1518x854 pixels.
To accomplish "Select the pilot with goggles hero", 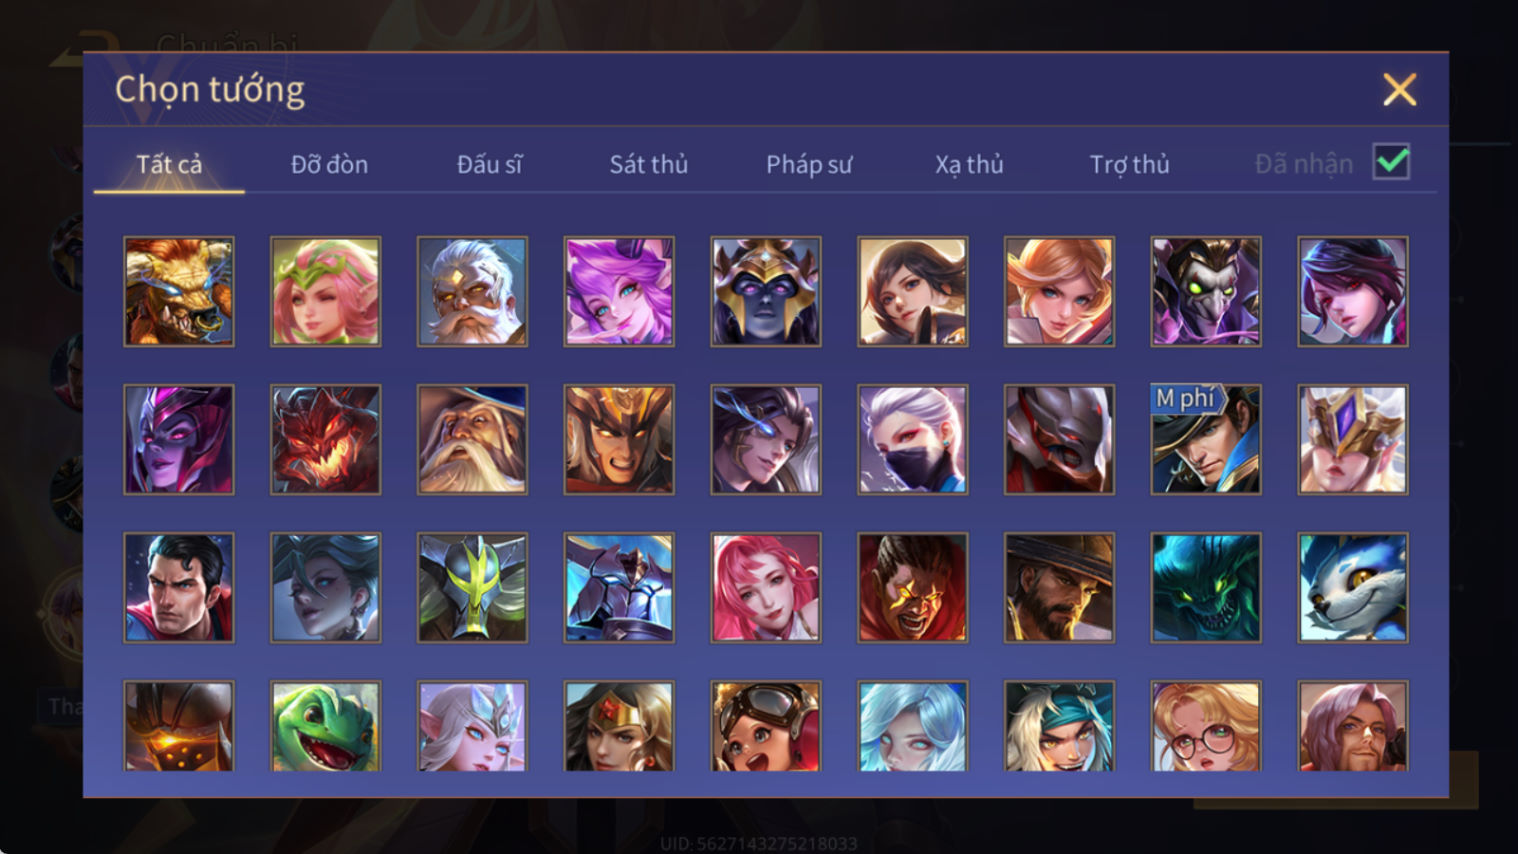I will pos(766,726).
